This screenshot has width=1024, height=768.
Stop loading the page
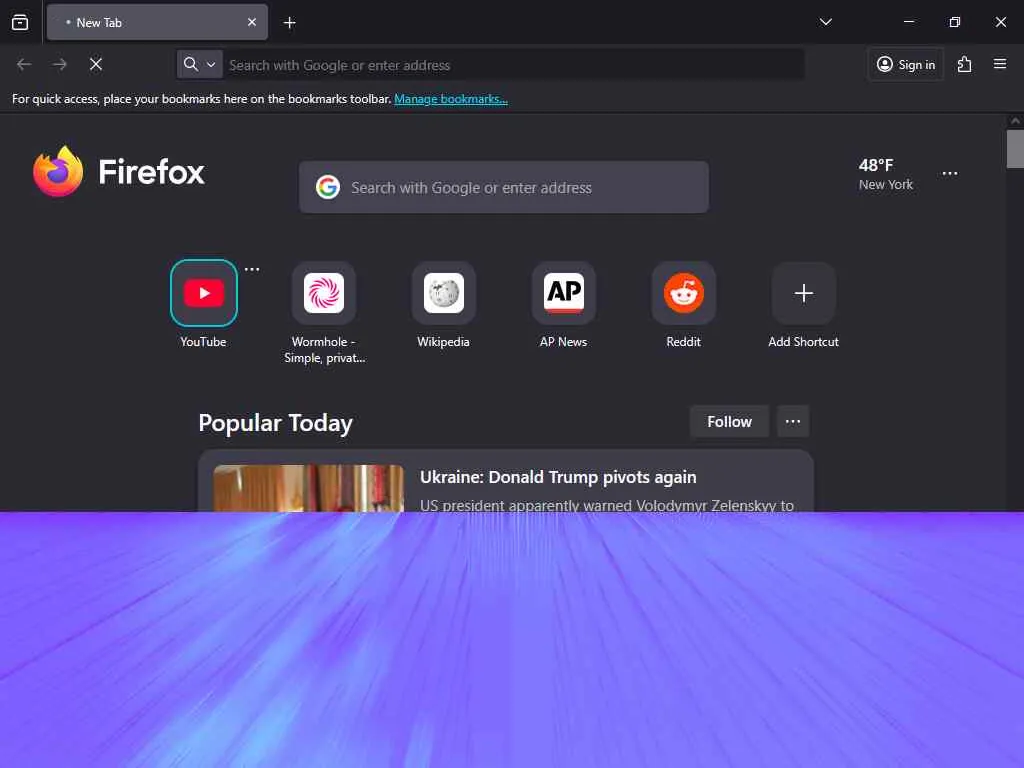pos(96,64)
